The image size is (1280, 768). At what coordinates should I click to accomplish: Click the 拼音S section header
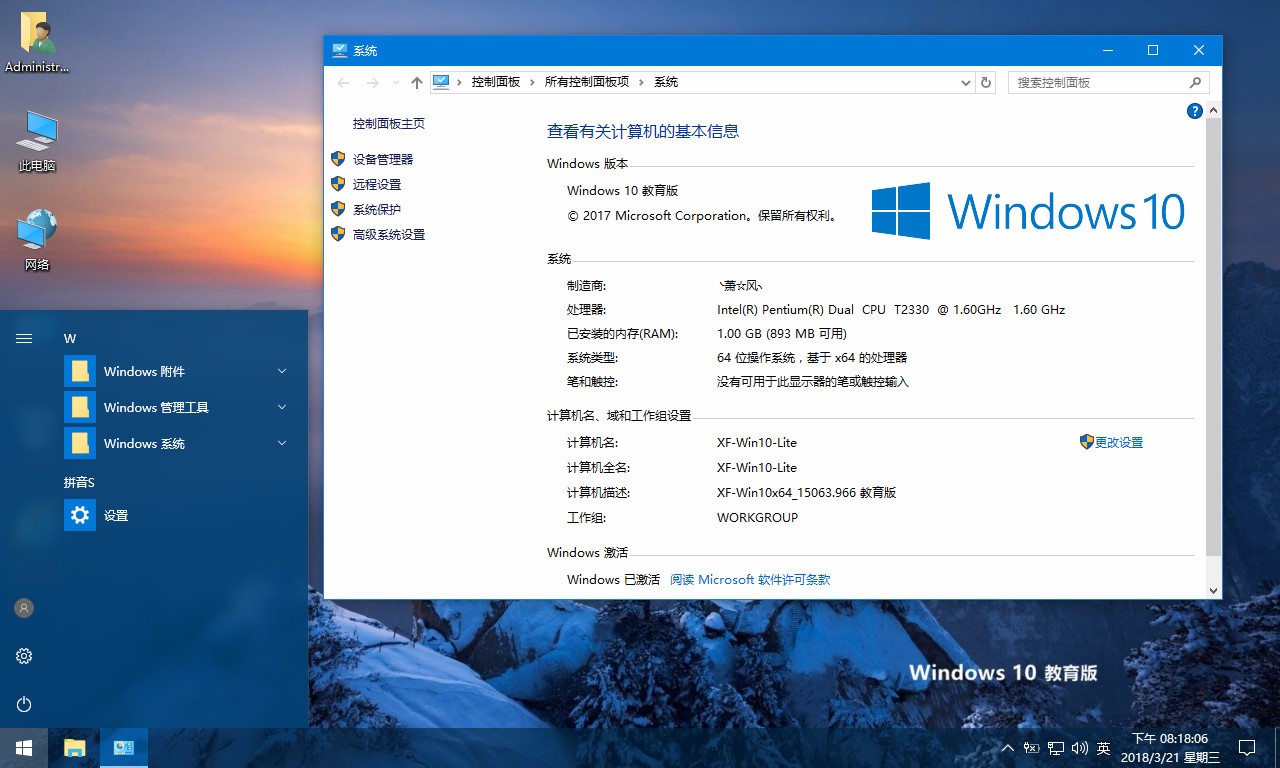[x=79, y=482]
